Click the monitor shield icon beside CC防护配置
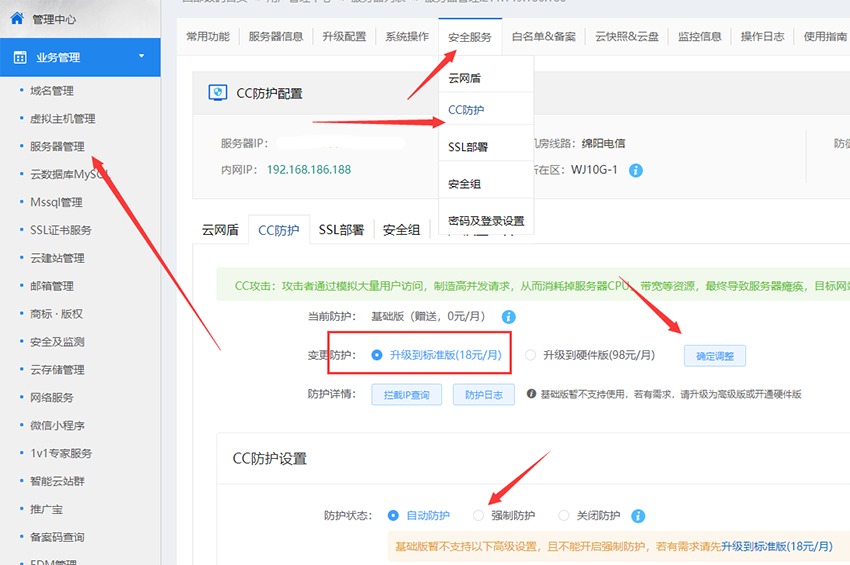850x565 pixels. point(217,93)
